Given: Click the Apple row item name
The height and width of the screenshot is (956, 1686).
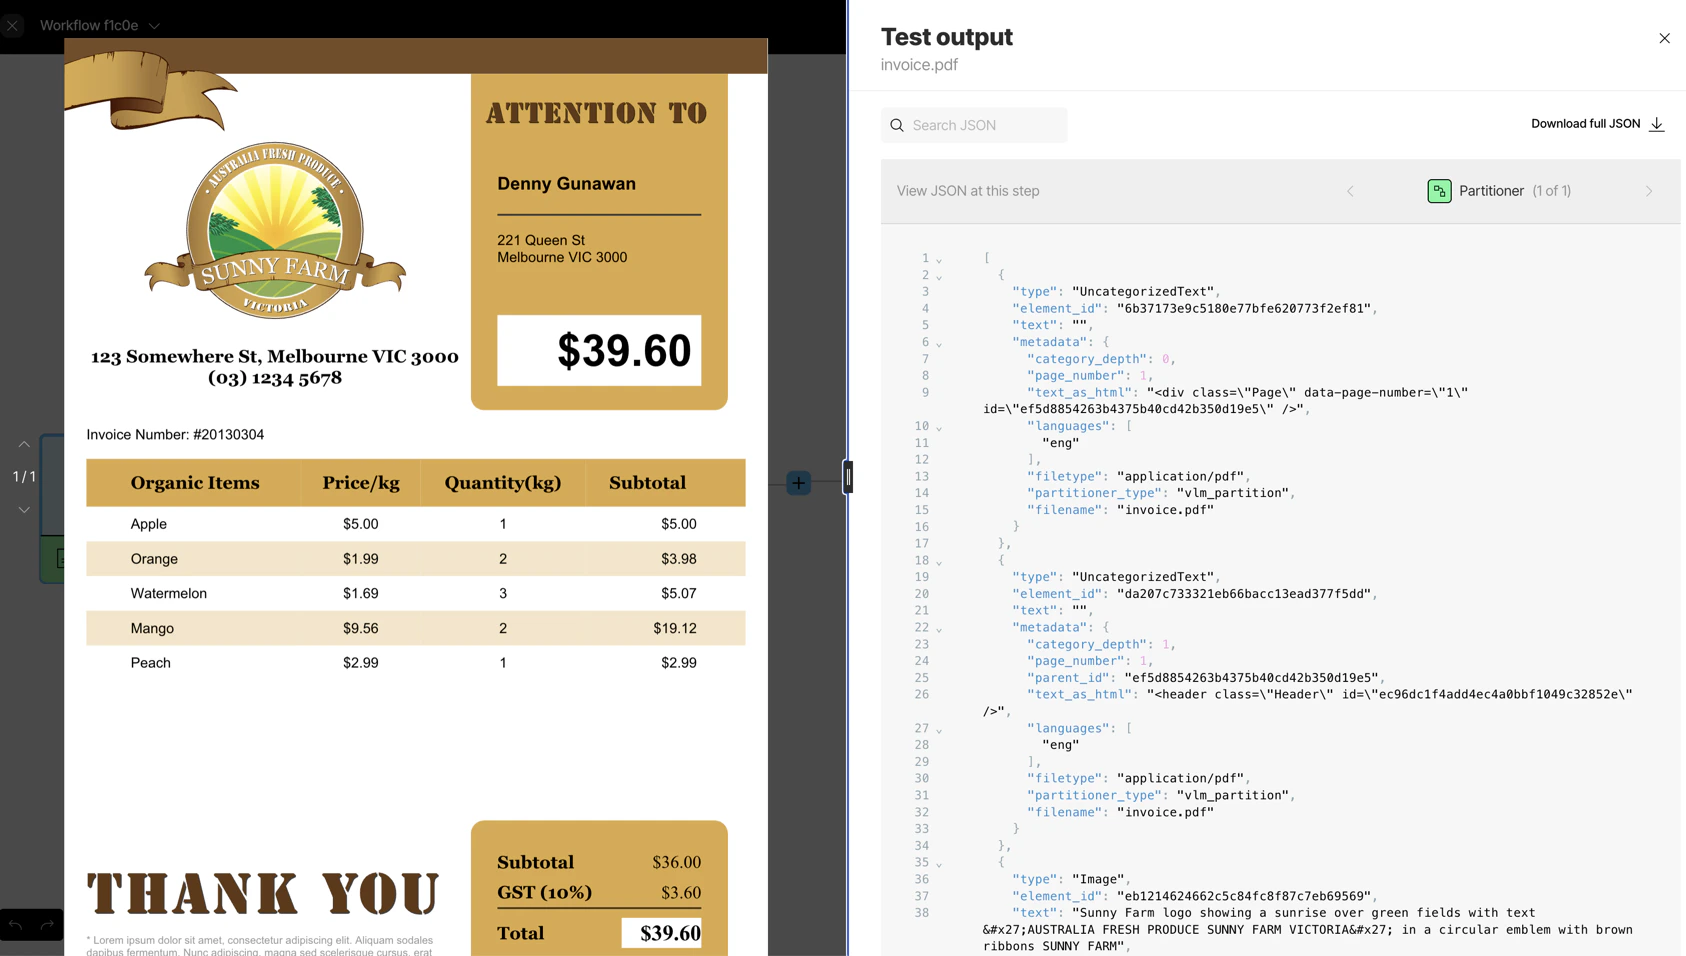Looking at the screenshot, I should point(149,524).
